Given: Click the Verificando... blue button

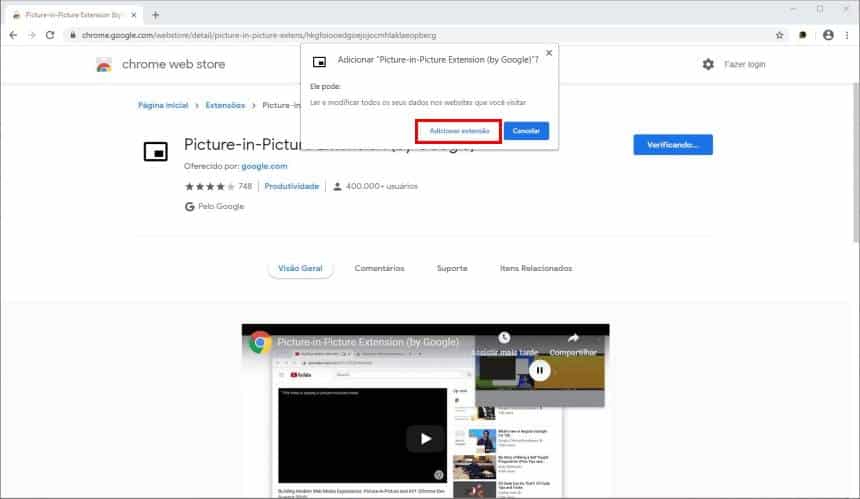Looking at the screenshot, I should pyautogui.click(x=673, y=145).
